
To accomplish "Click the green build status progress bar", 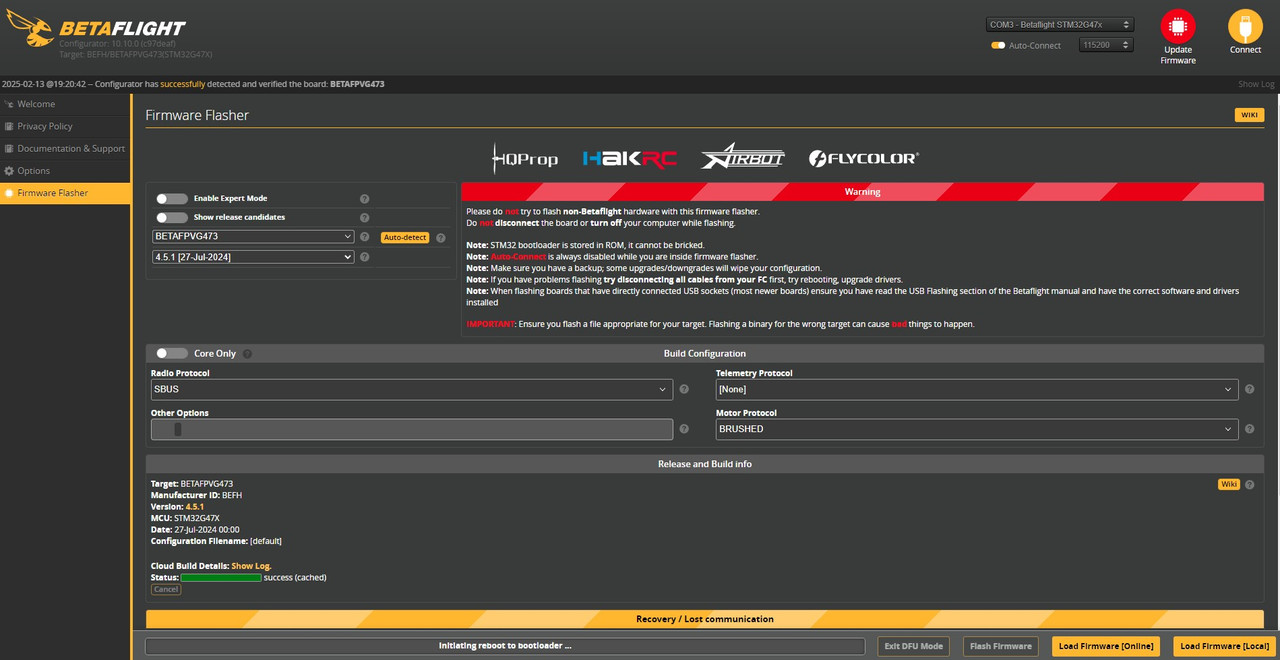I will coord(221,578).
